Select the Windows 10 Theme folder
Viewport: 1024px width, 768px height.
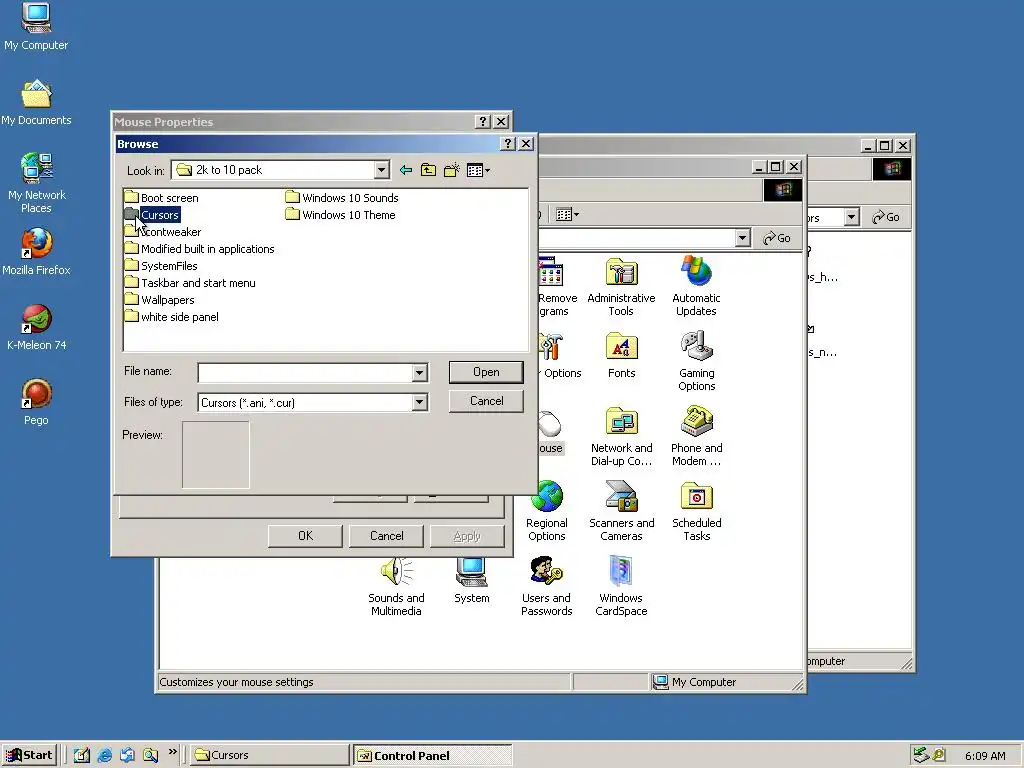[340, 215]
